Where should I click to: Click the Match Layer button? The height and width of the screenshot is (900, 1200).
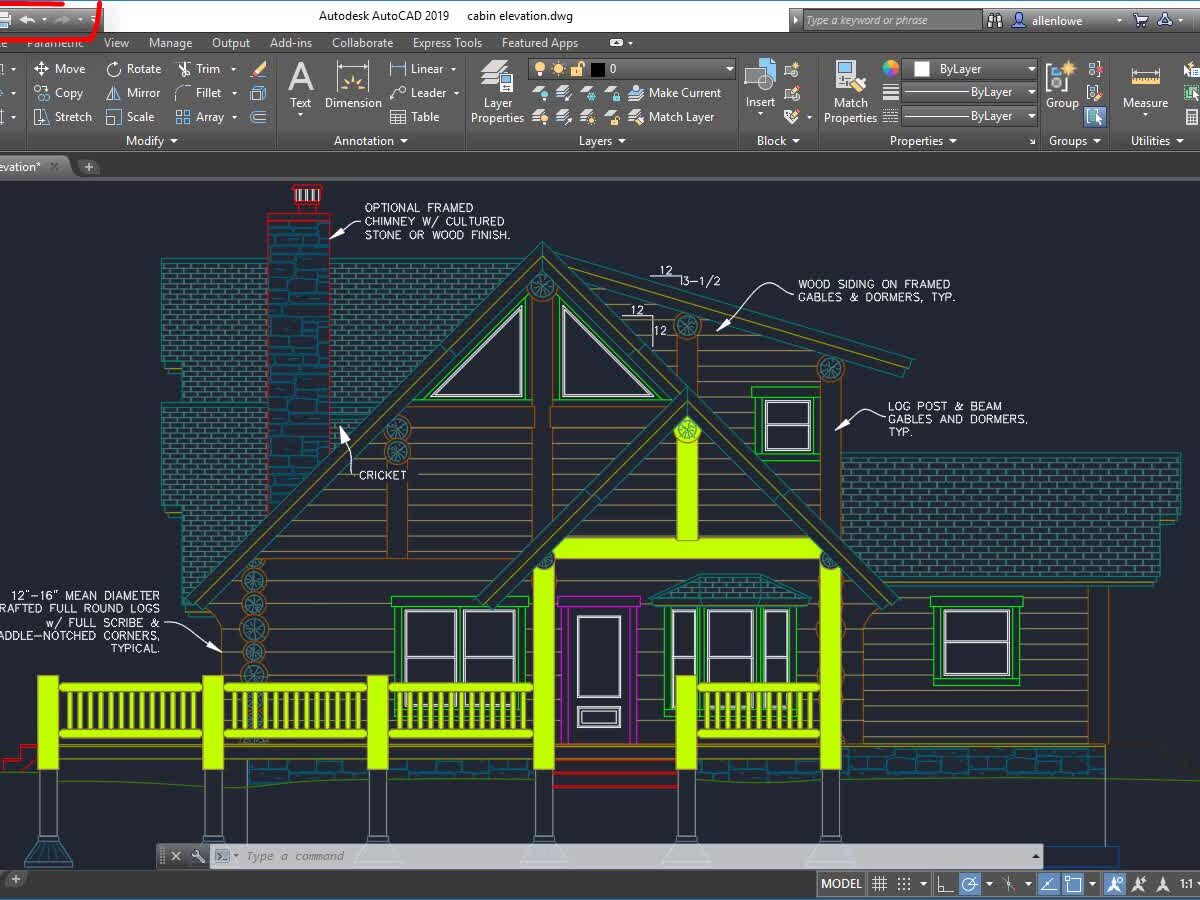pos(671,117)
